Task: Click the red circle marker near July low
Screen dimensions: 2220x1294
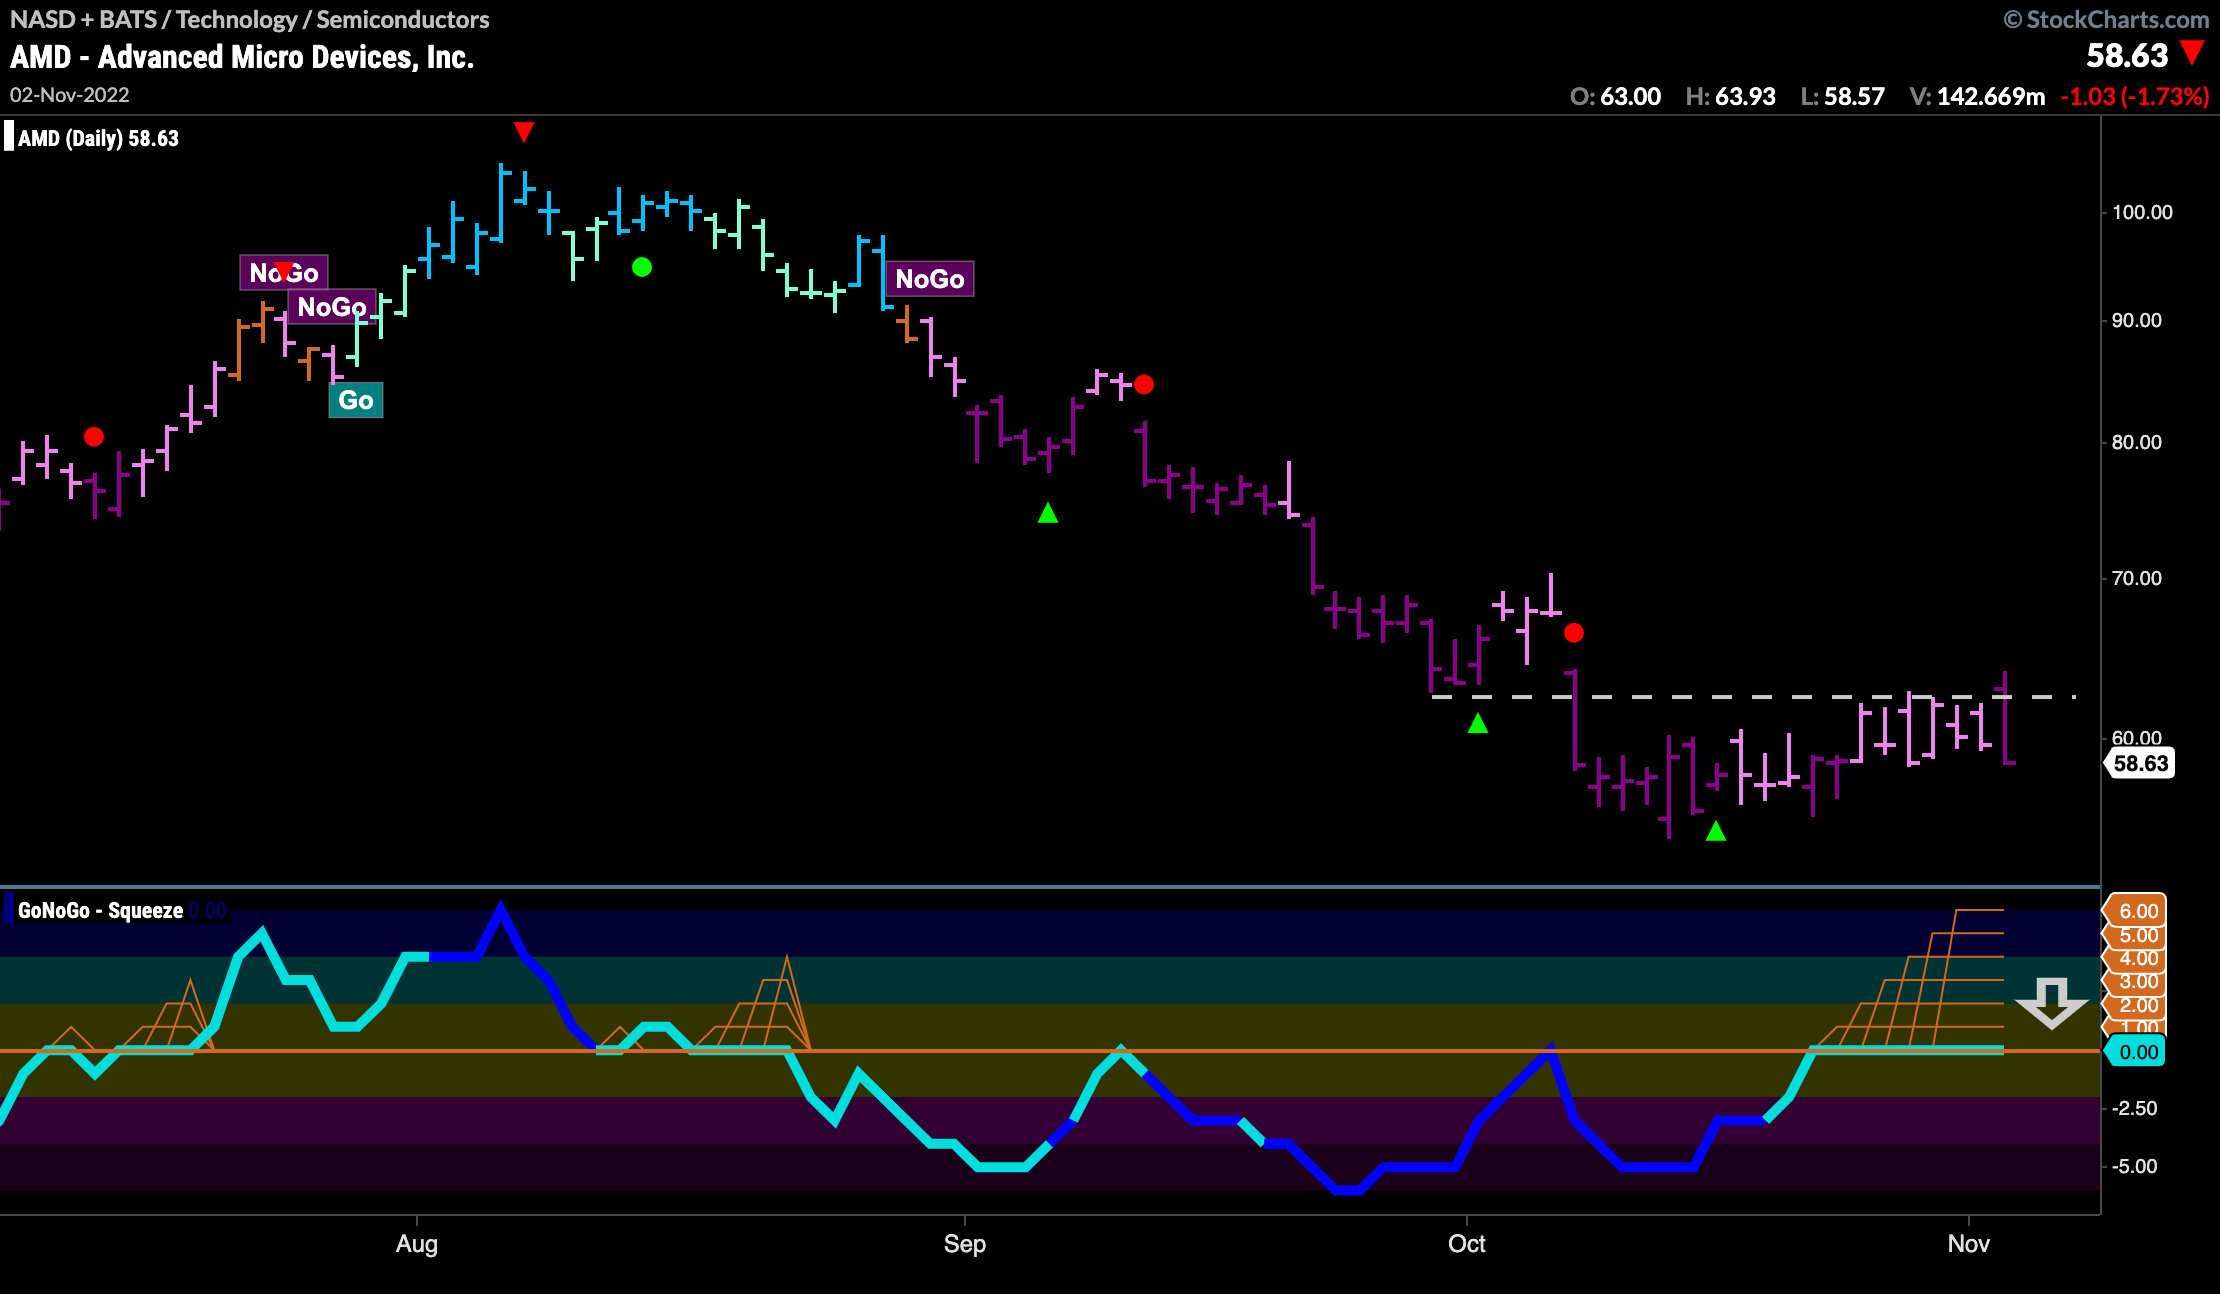Action: 94,437
